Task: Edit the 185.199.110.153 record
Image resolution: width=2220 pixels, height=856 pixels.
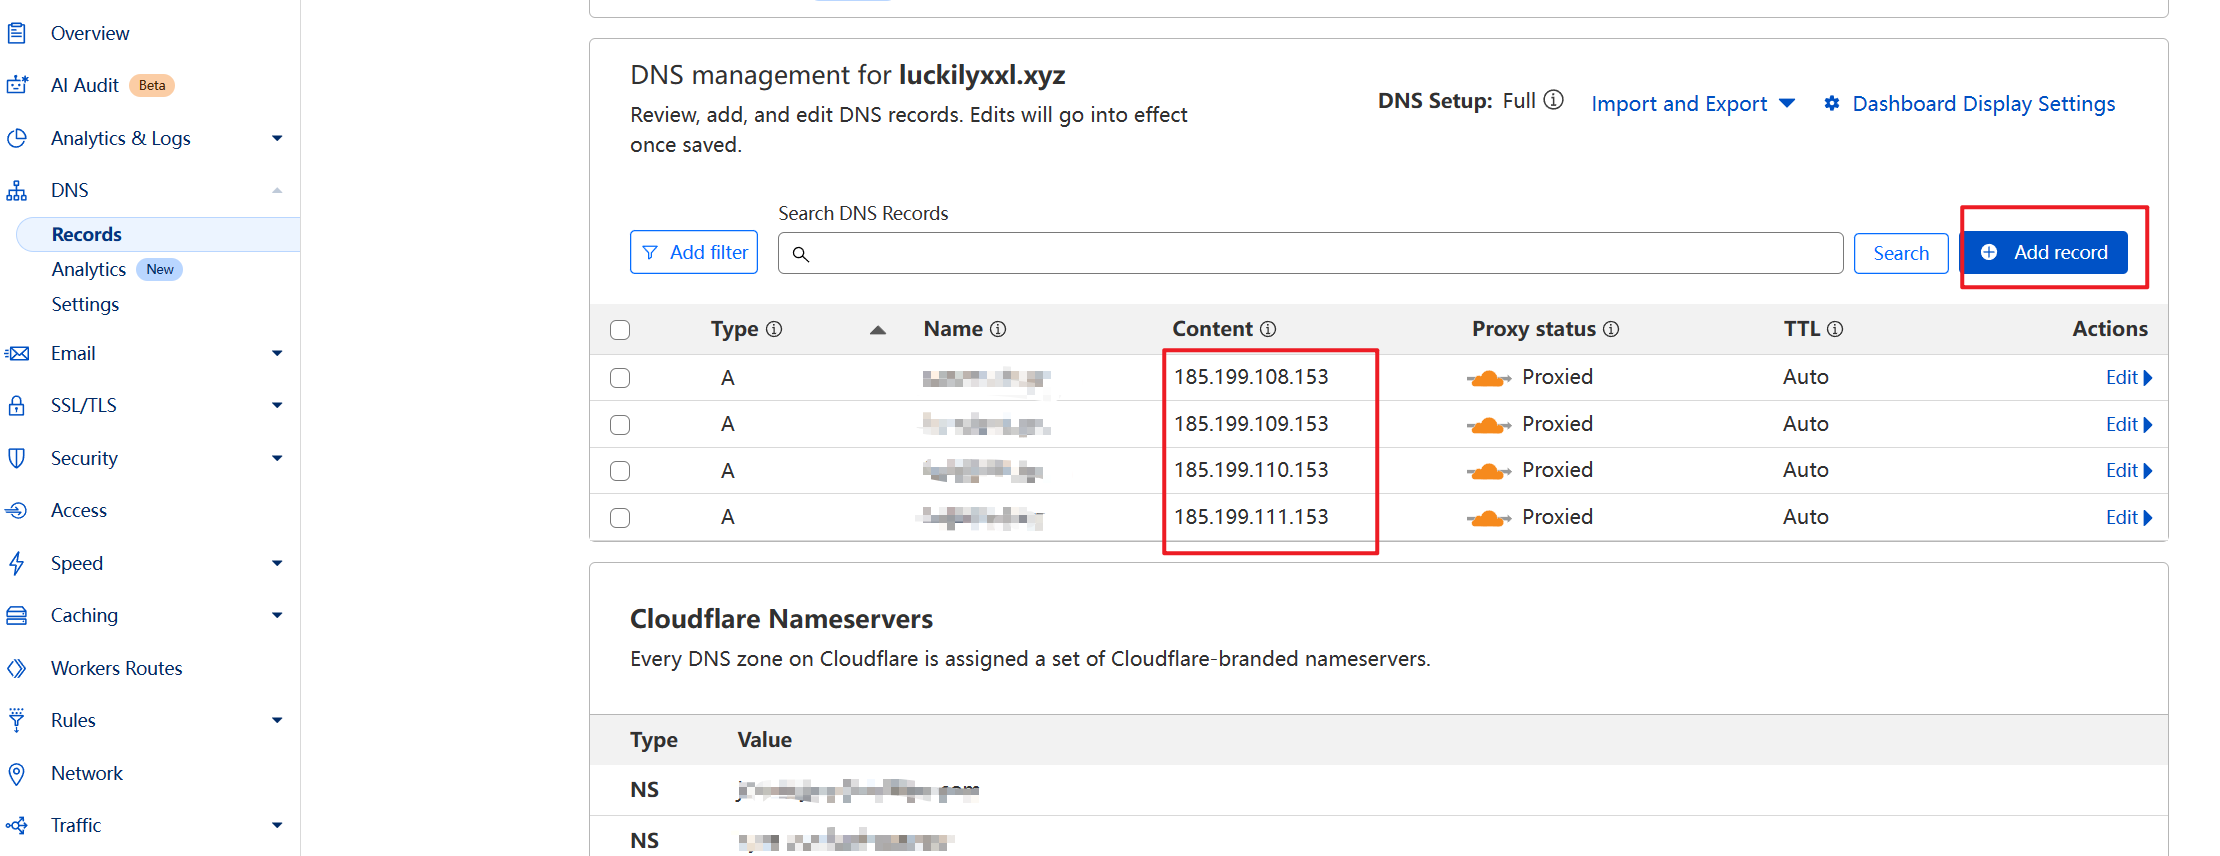Action: (x=2128, y=471)
